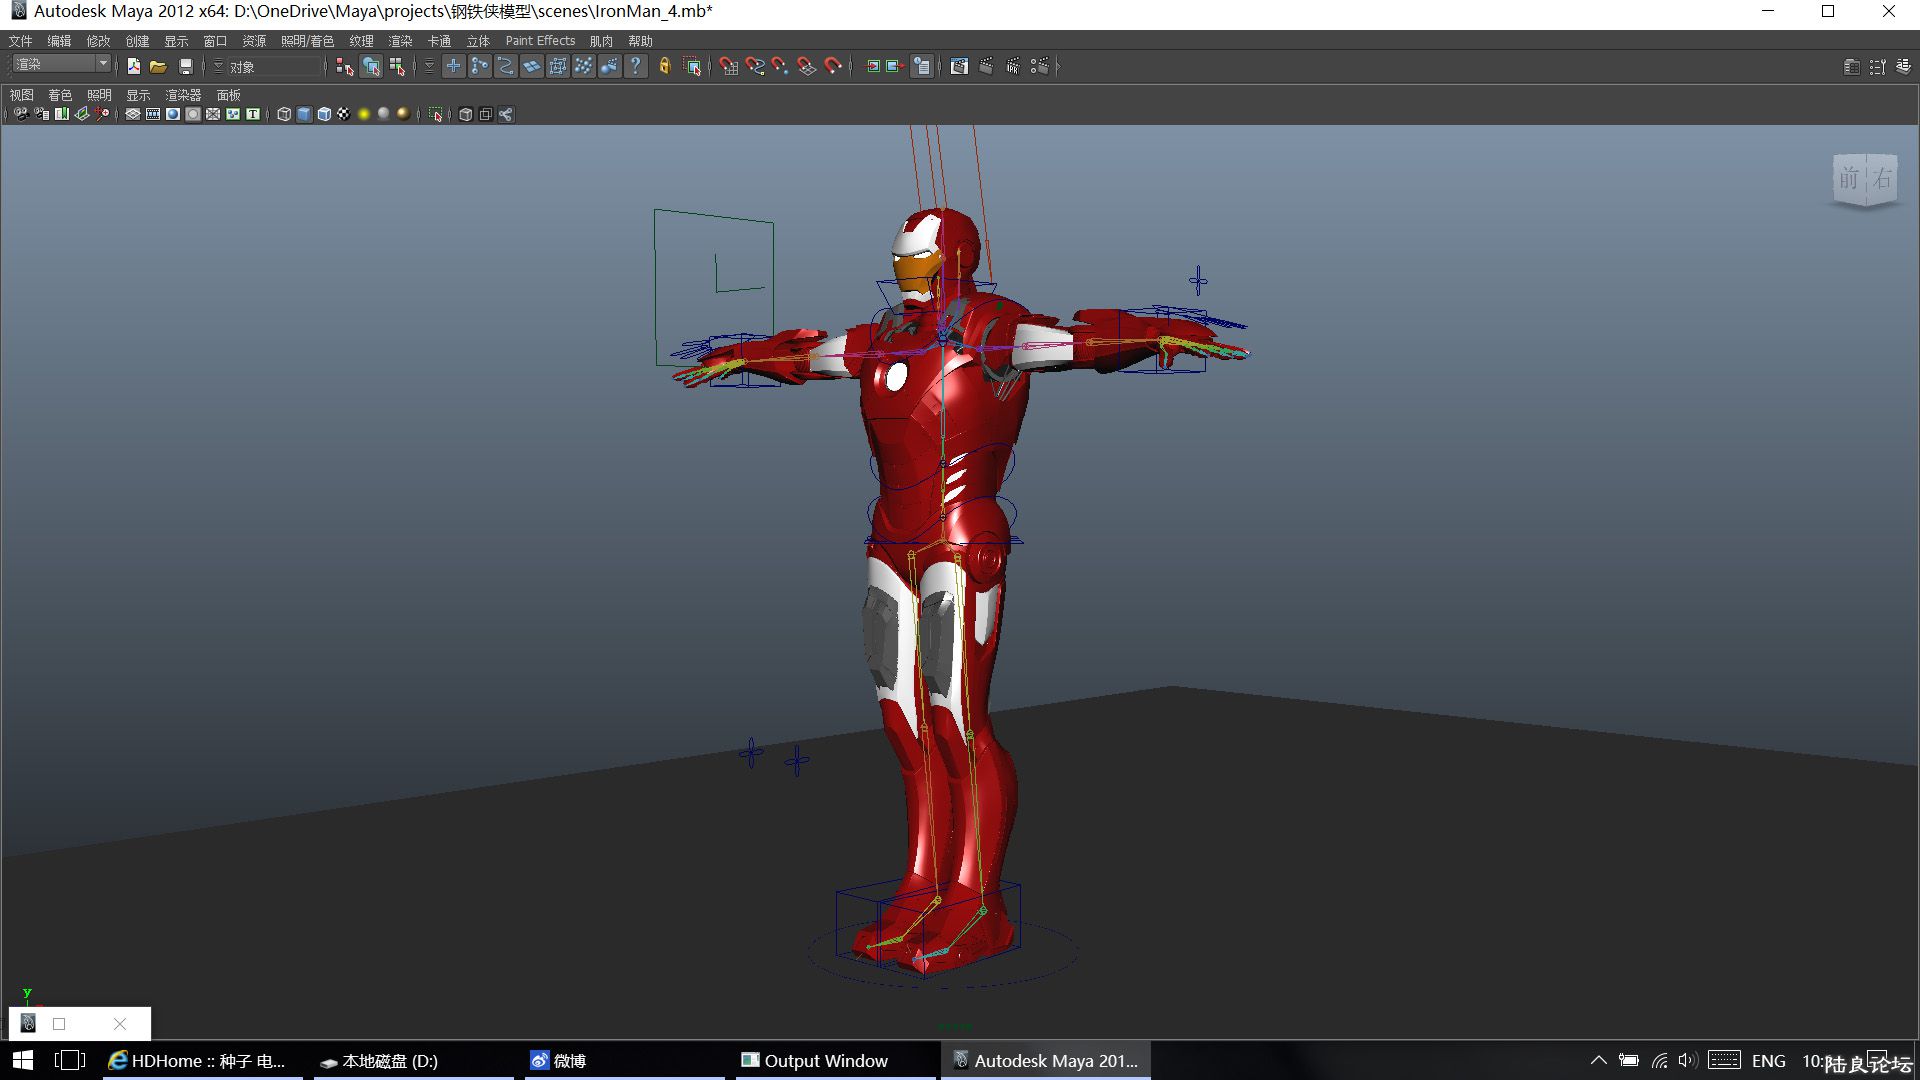Open the Paint Effects menu
Screen dimensions: 1920x1080
[540, 41]
